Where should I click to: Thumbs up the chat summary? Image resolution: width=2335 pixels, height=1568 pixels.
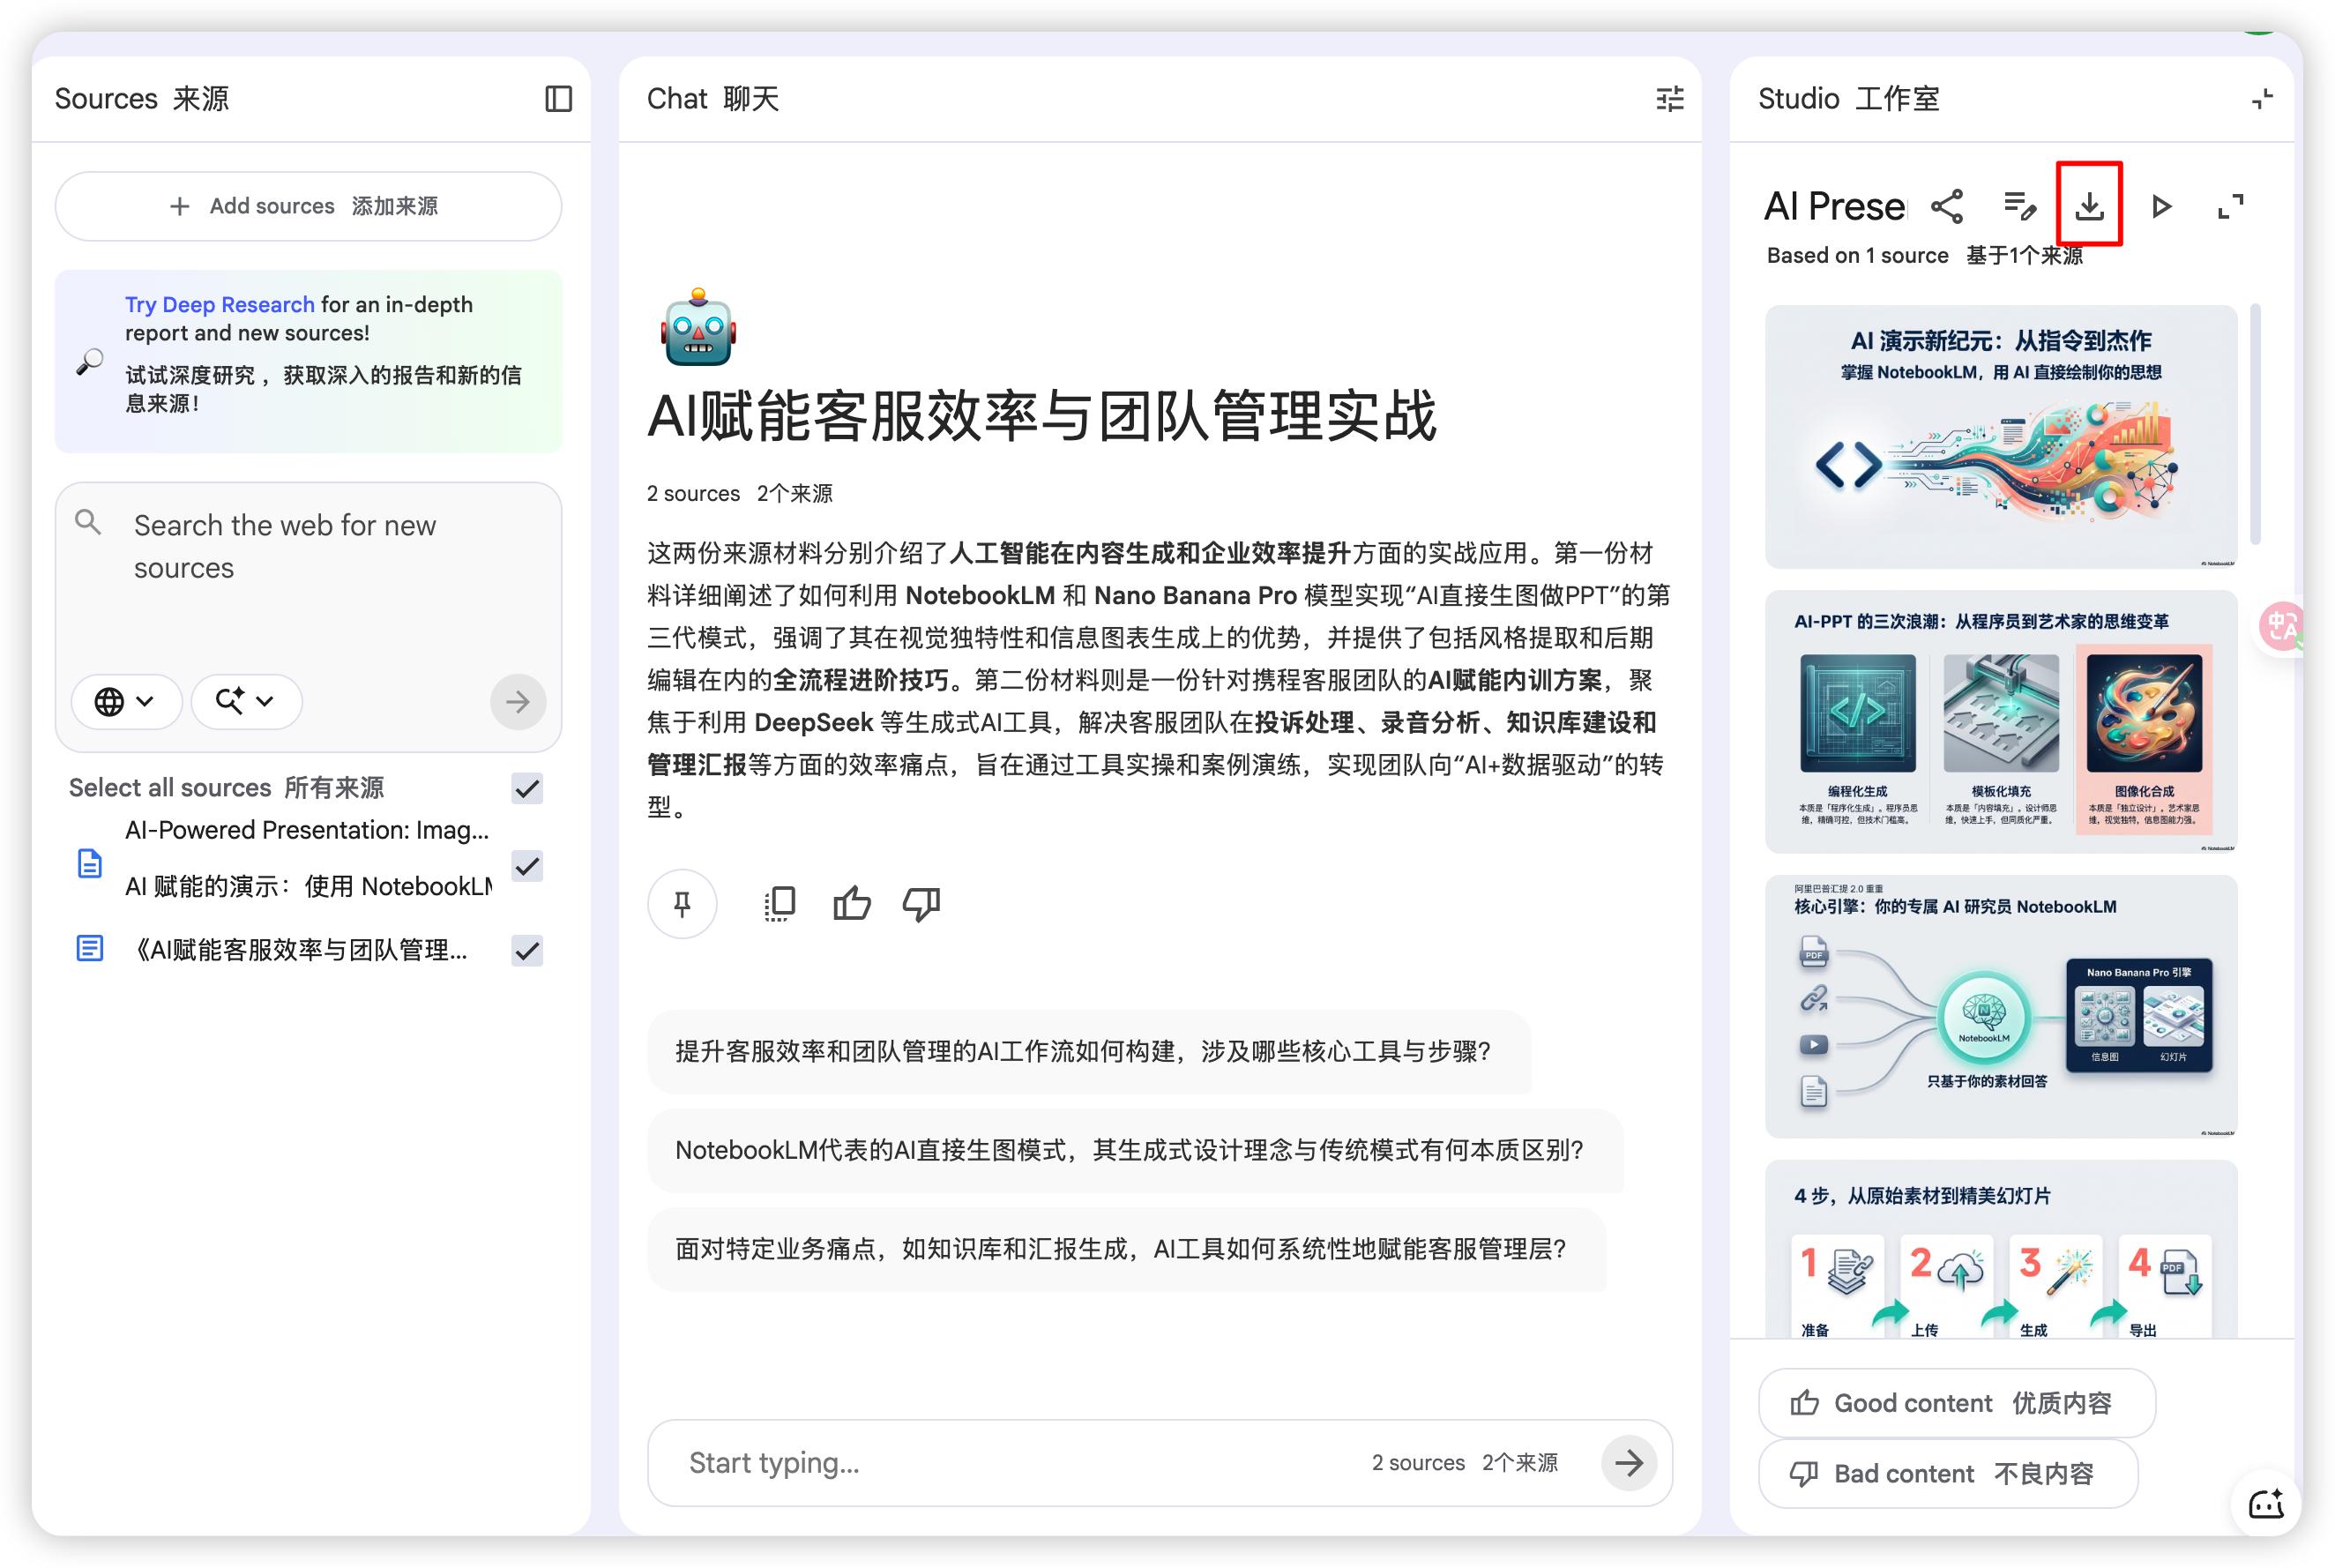[x=851, y=904]
